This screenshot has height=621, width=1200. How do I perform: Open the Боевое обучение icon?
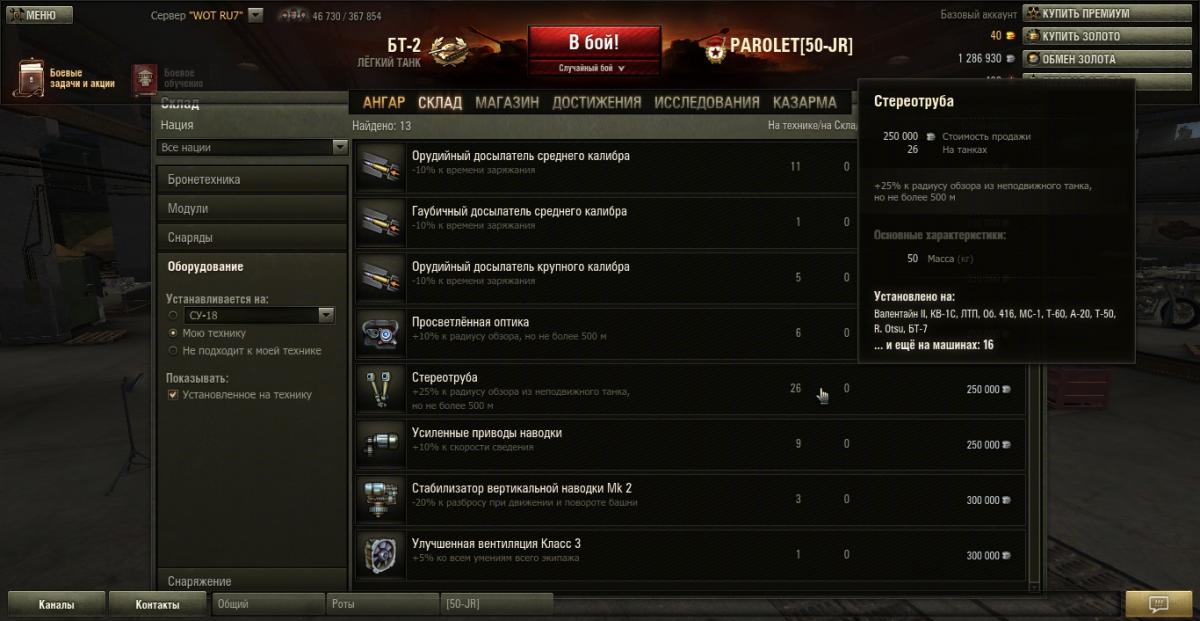point(146,79)
